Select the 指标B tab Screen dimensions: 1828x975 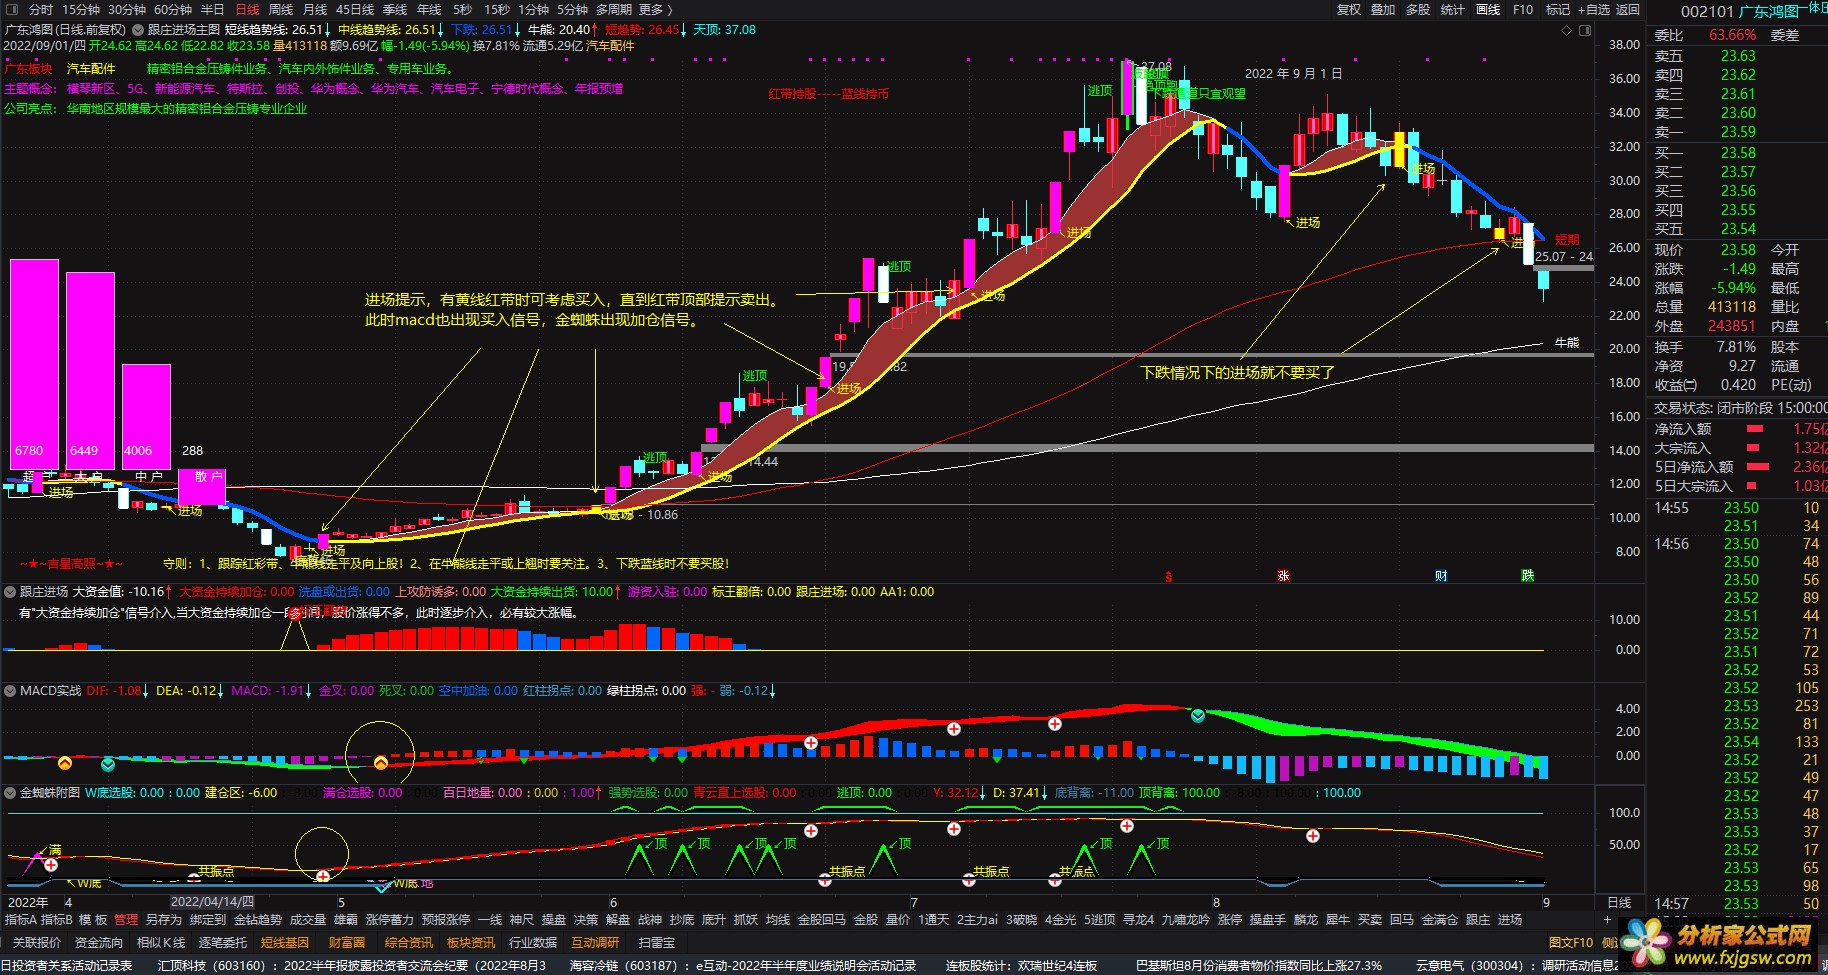click(x=57, y=919)
